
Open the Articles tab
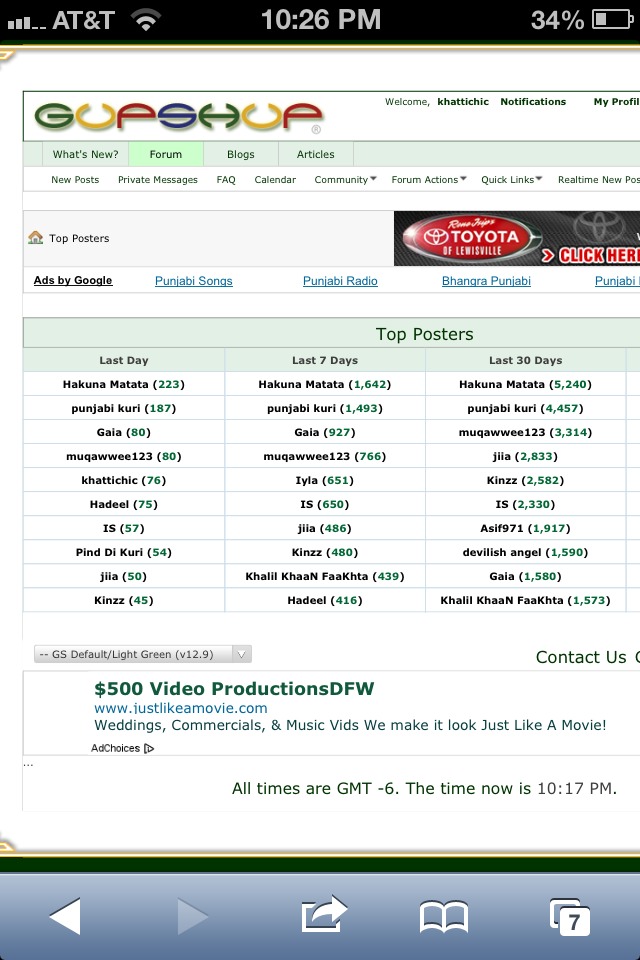tap(315, 154)
